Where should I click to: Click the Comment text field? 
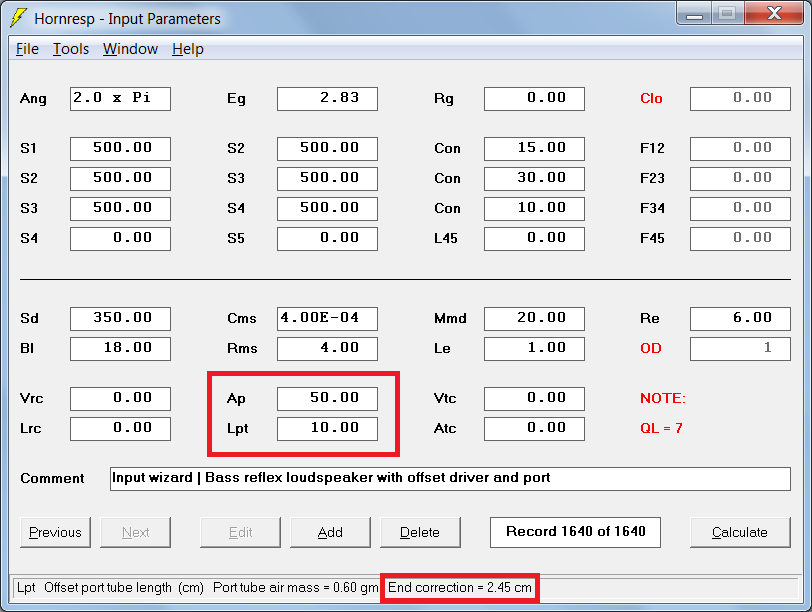pos(450,479)
